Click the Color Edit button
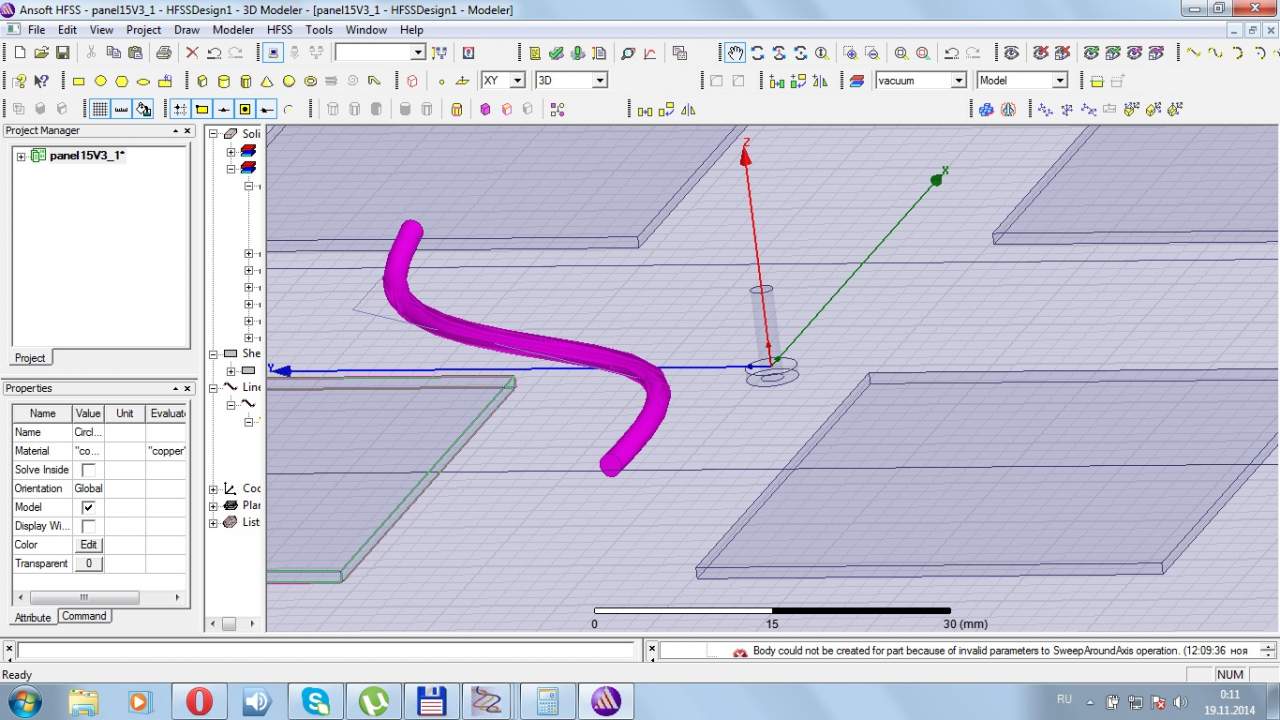This screenshot has width=1280, height=720. tap(88, 545)
